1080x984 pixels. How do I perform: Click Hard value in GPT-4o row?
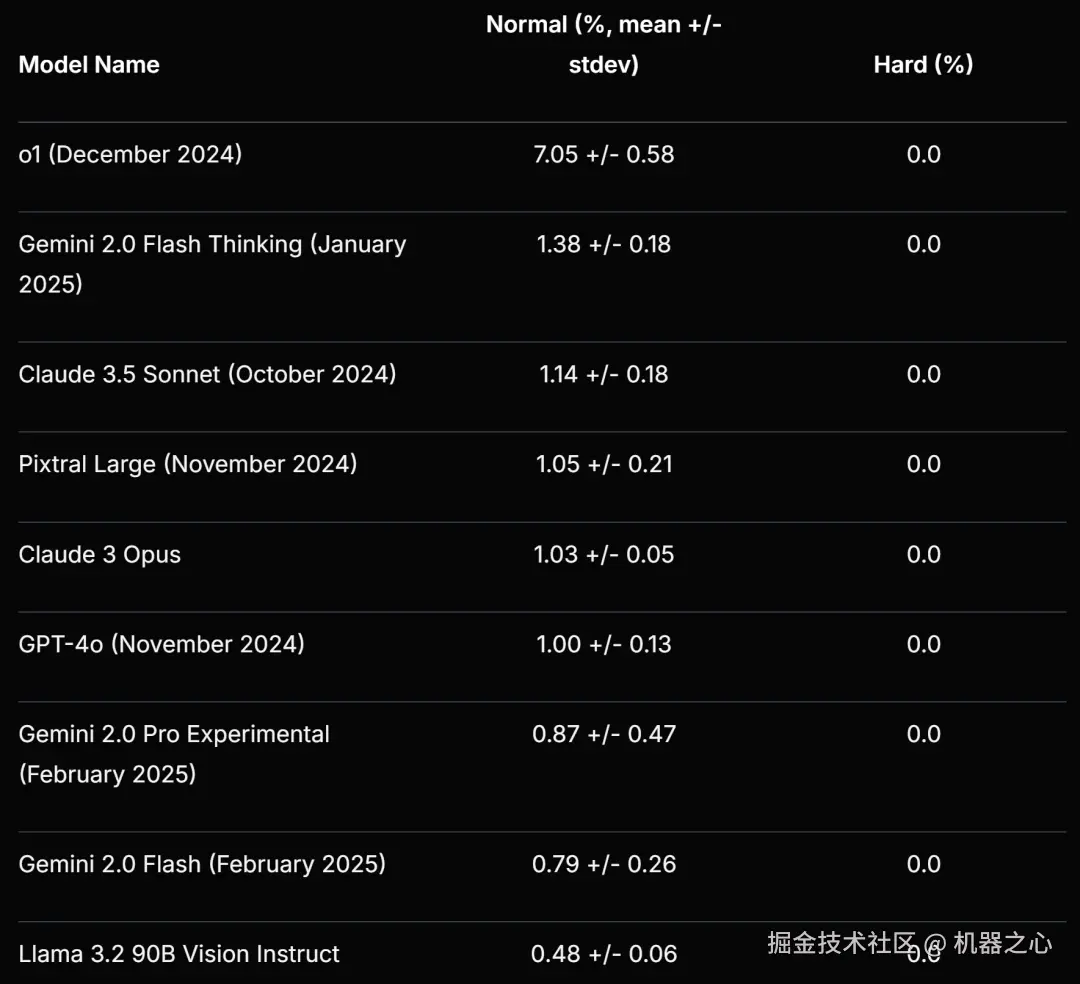924,644
